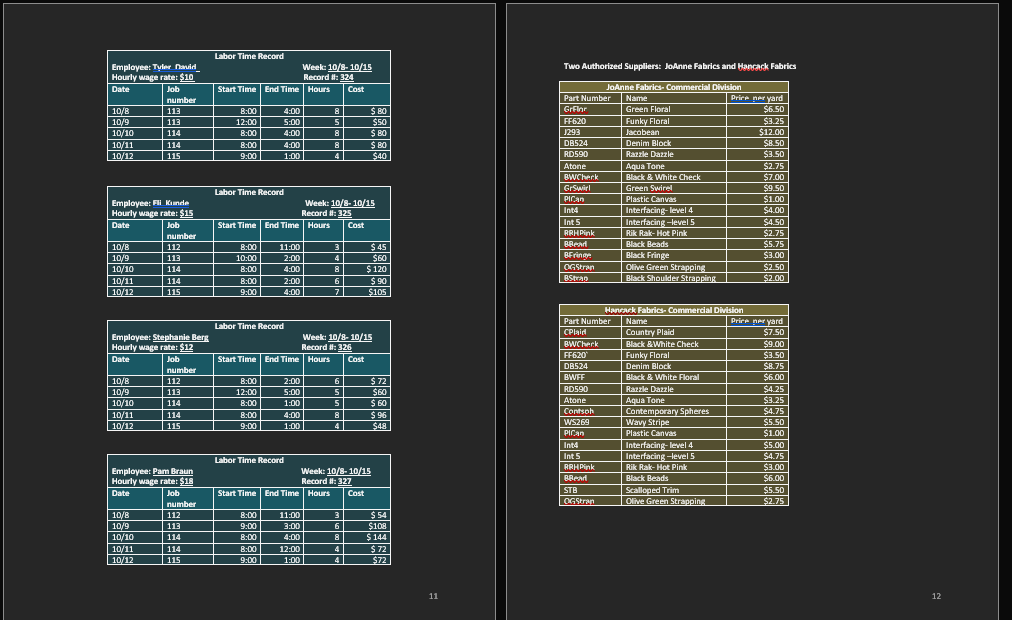Click employee name Stephanie Berg

[x=180, y=338]
